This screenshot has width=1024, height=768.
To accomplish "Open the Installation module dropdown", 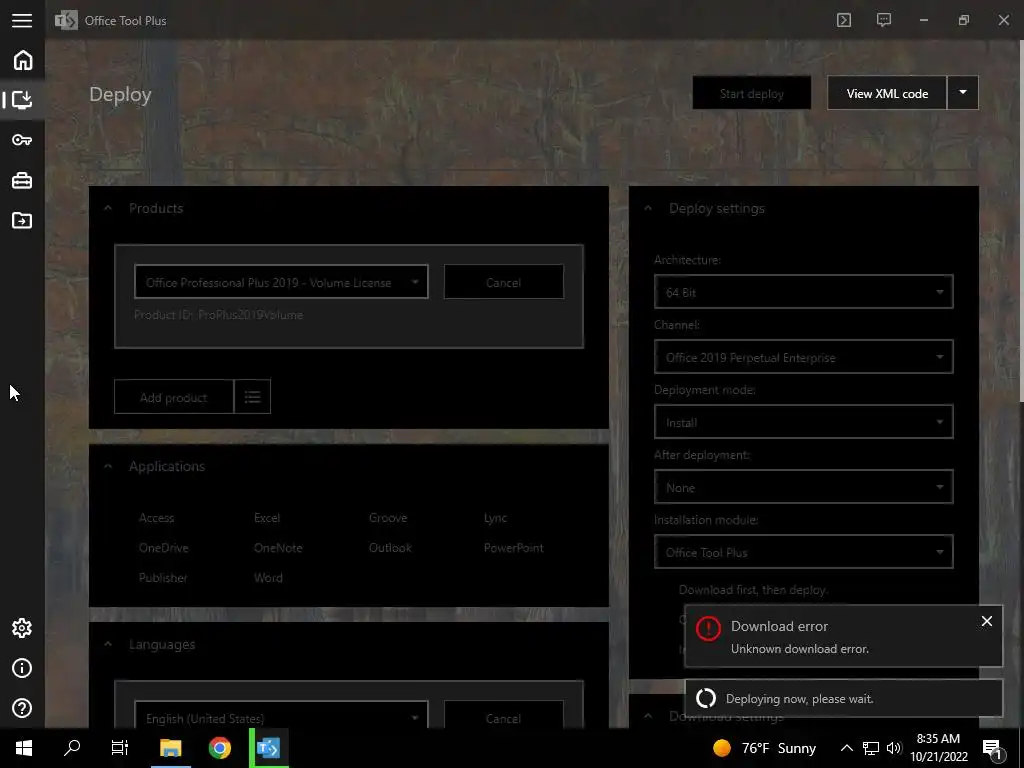I will pyautogui.click(x=803, y=552).
